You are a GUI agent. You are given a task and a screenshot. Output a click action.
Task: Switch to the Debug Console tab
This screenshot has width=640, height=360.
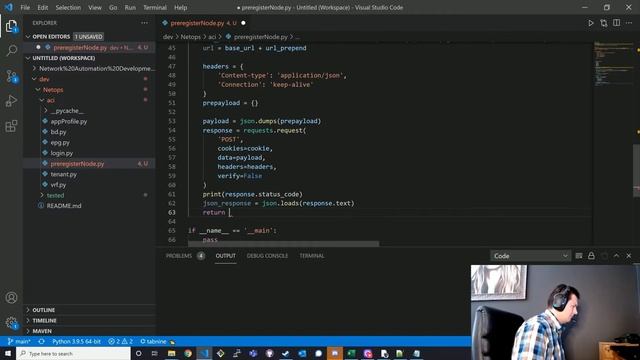click(267, 256)
